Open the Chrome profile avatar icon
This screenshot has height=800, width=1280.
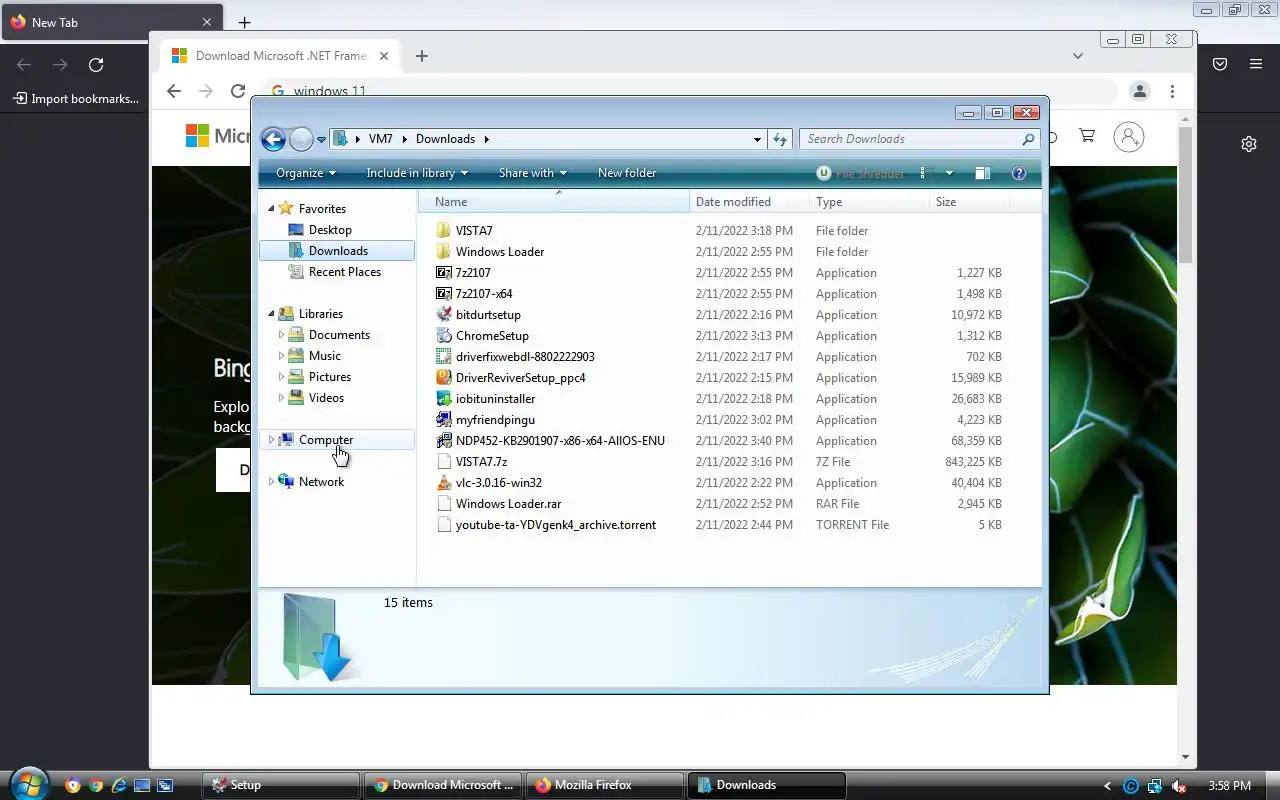[1139, 91]
